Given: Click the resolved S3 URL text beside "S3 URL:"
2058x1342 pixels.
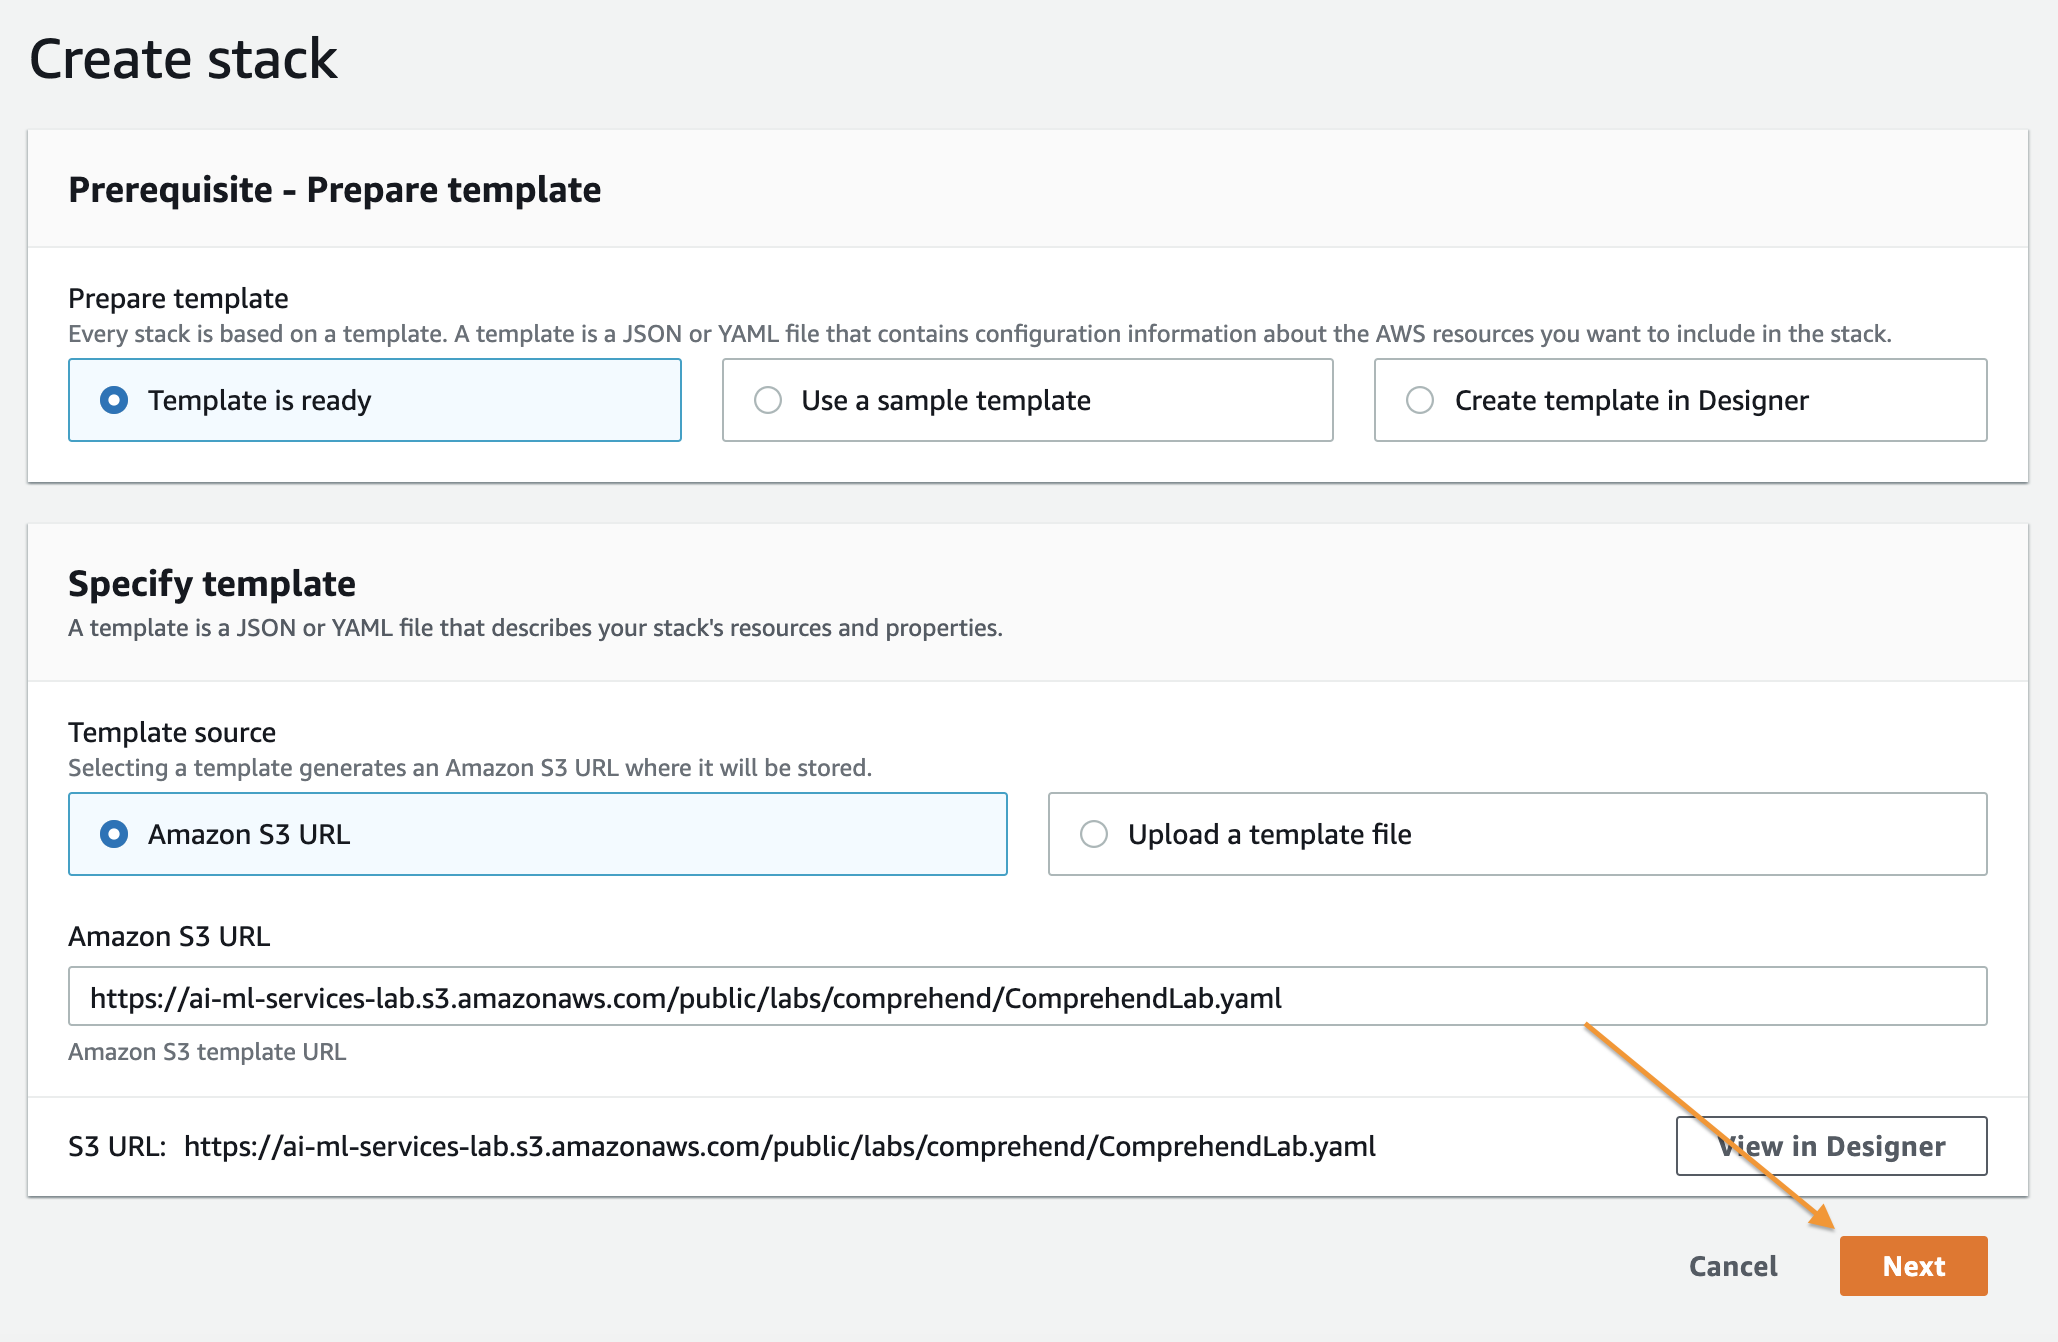Looking at the screenshot, I should coord(779,1146).
